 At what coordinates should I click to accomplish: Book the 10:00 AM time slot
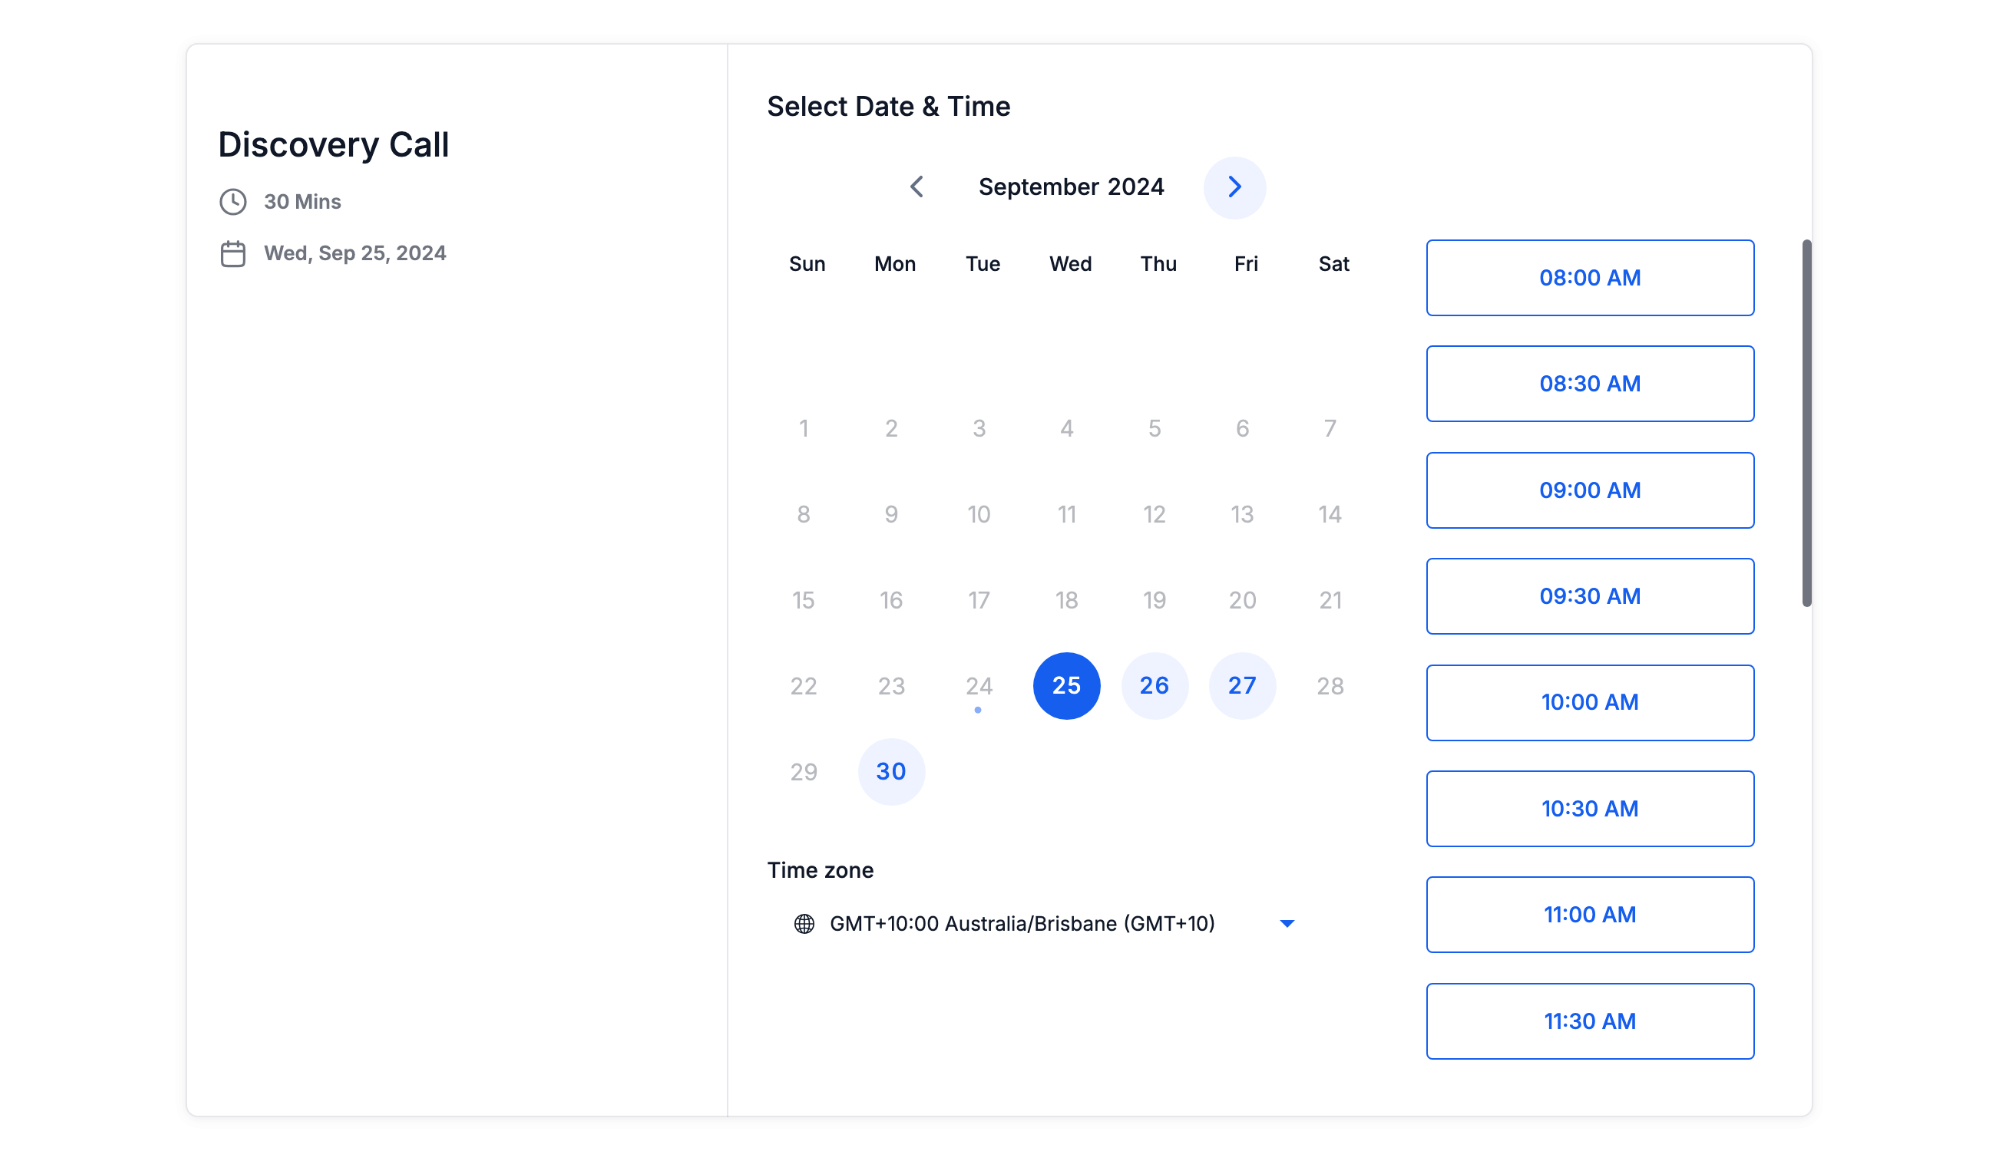(1590, 703)
